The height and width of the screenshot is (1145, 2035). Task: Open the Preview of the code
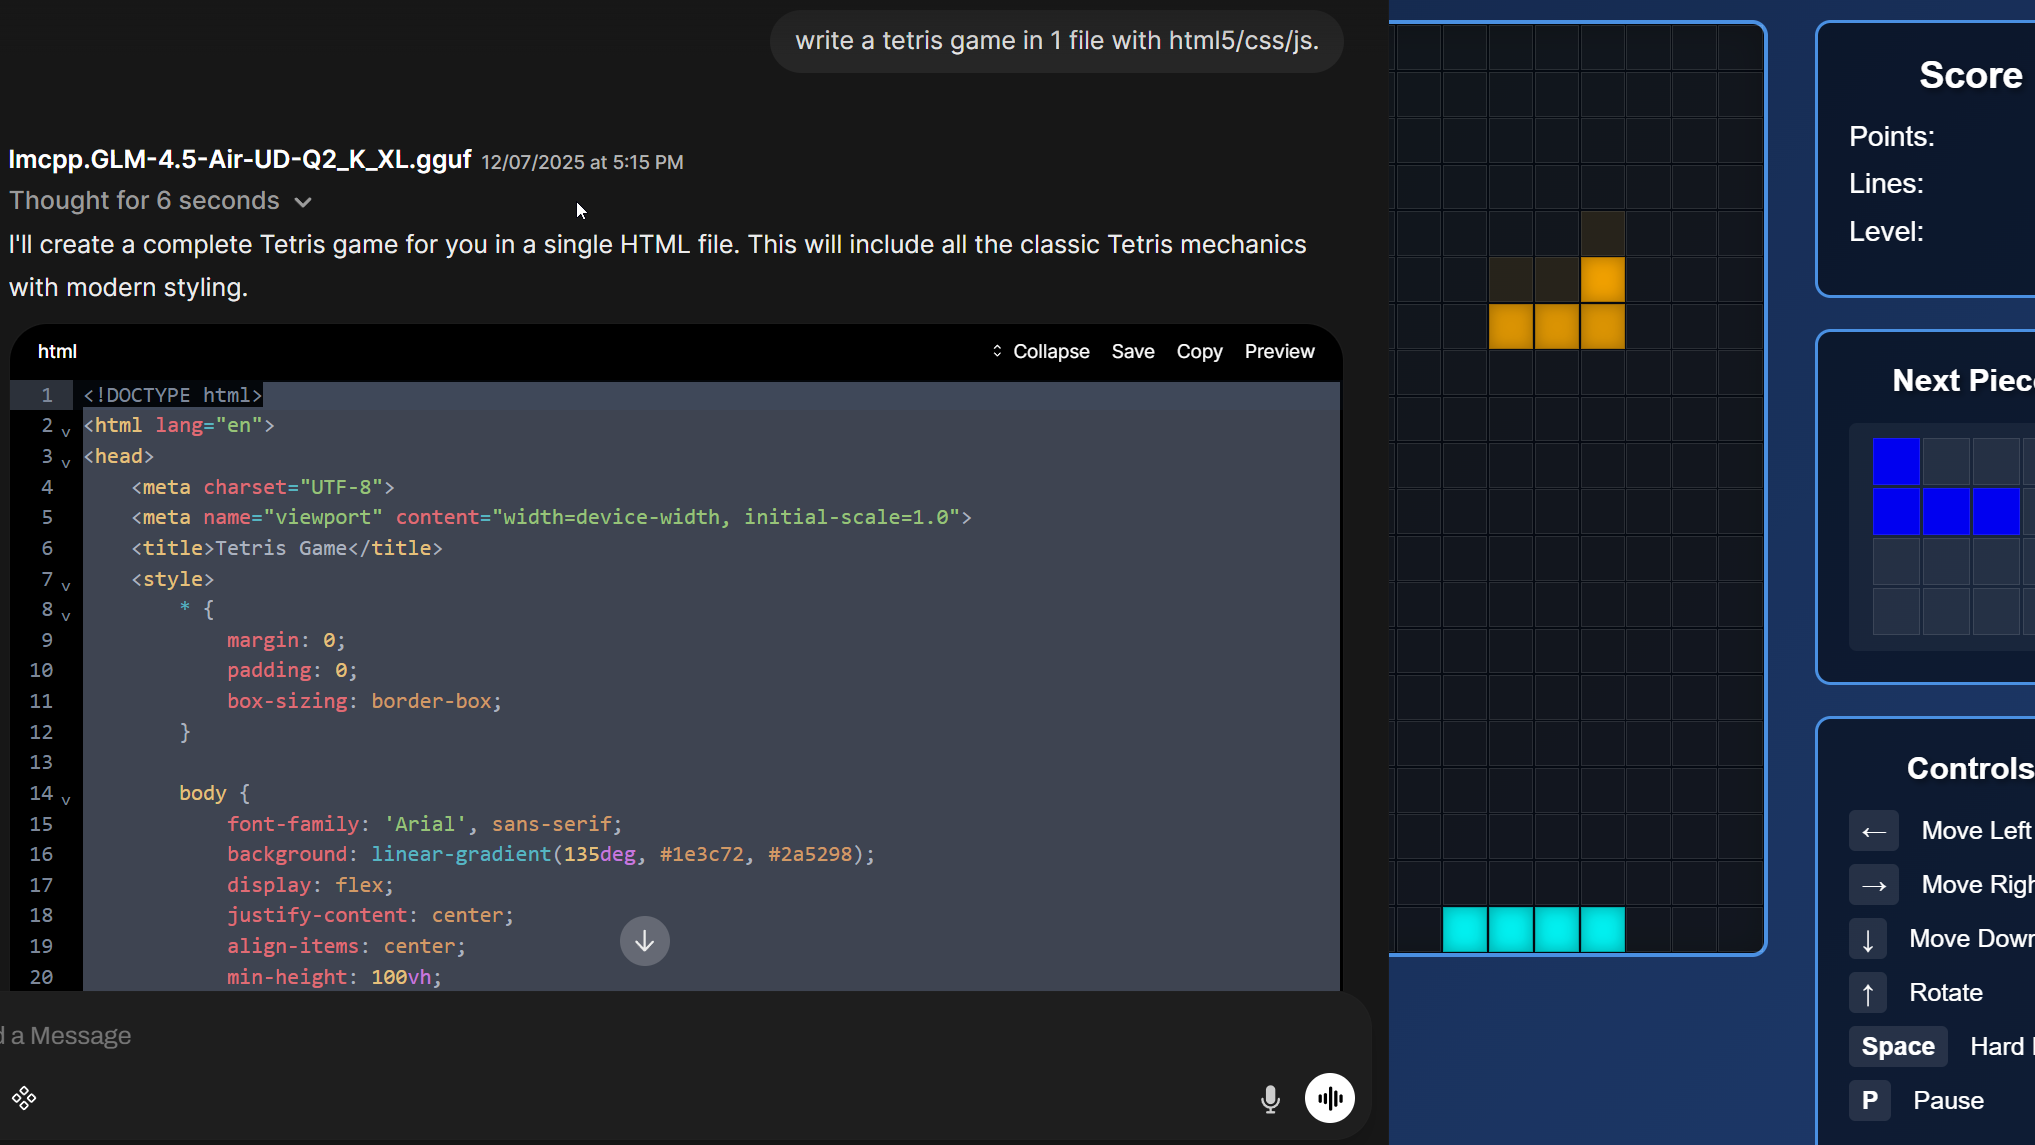click(1279, 352)
